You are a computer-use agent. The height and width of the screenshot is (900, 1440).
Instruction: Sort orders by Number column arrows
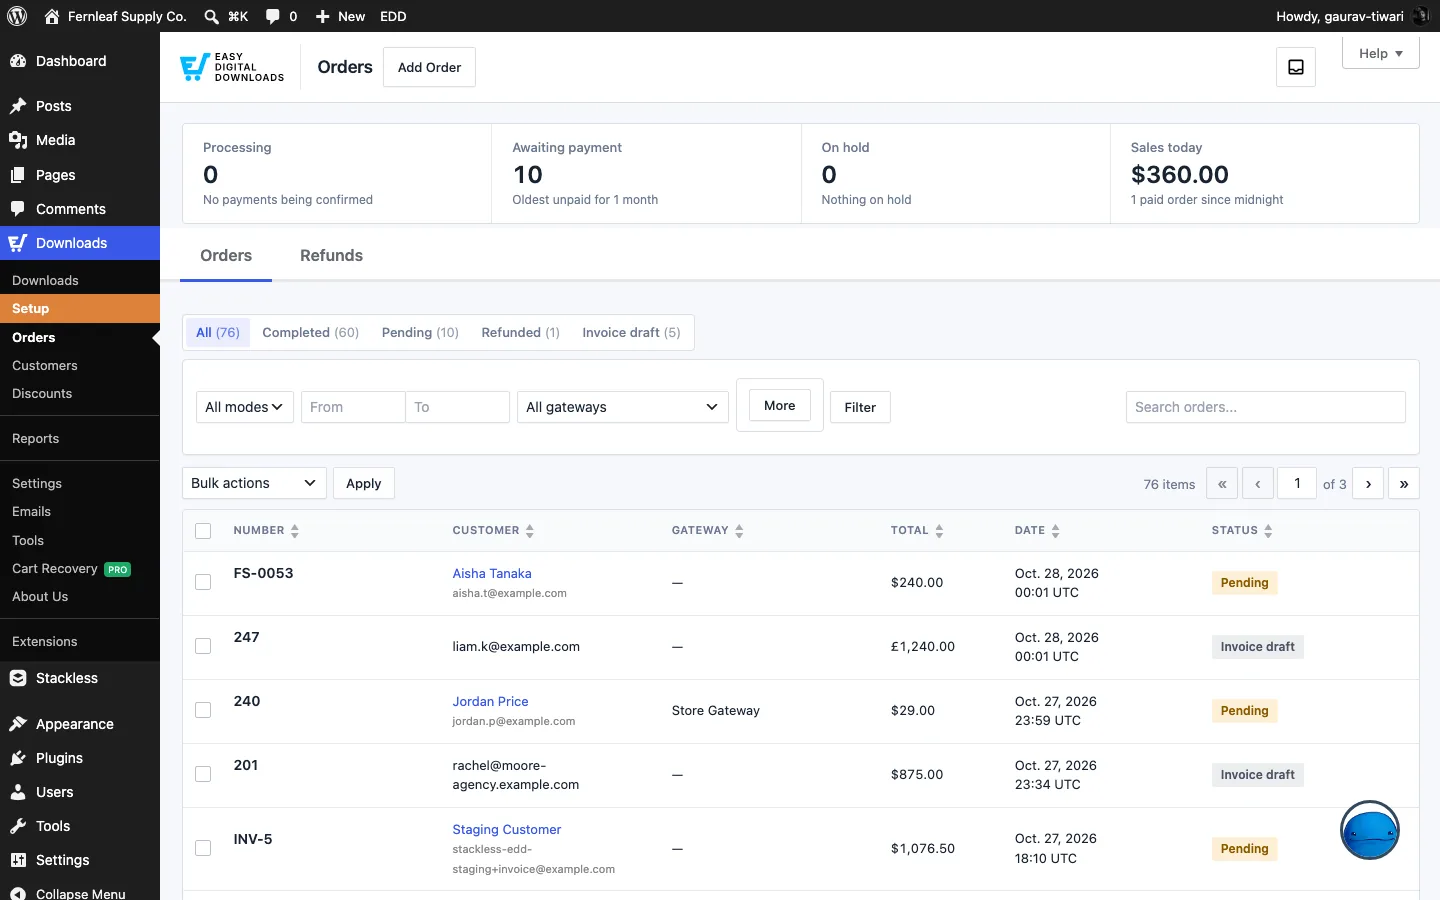(x=295, y=531)
